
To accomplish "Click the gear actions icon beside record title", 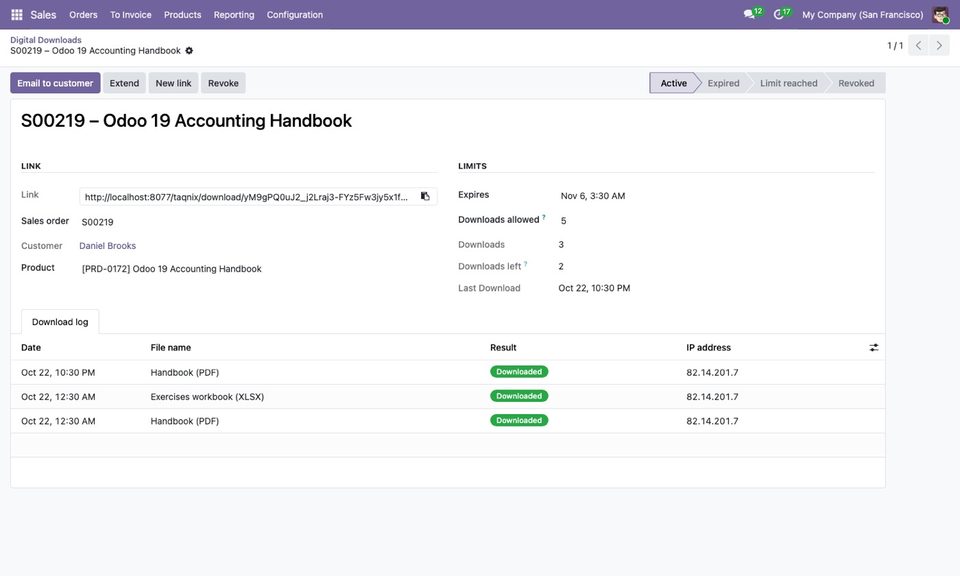I will point(189,51).
